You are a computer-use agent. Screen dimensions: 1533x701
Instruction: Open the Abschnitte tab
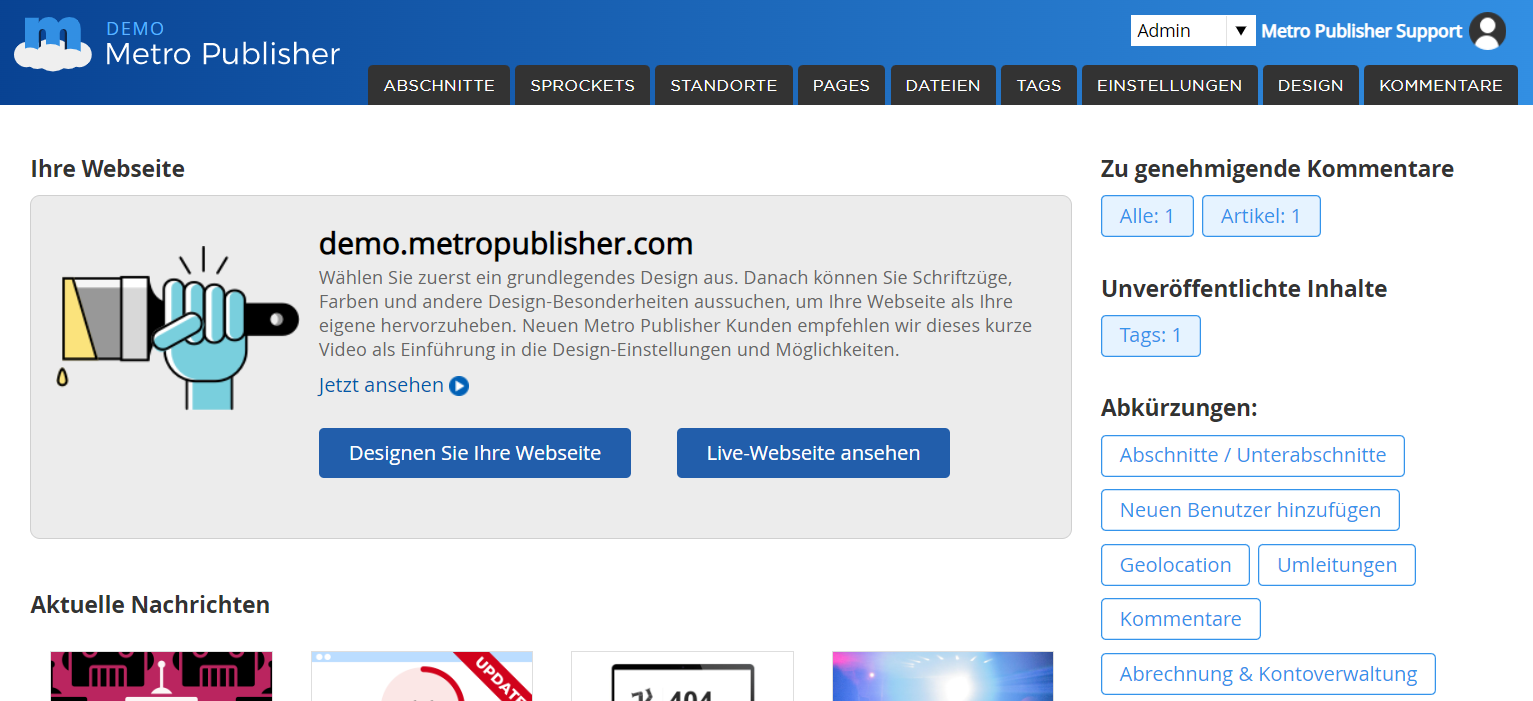tap(439, 85)
